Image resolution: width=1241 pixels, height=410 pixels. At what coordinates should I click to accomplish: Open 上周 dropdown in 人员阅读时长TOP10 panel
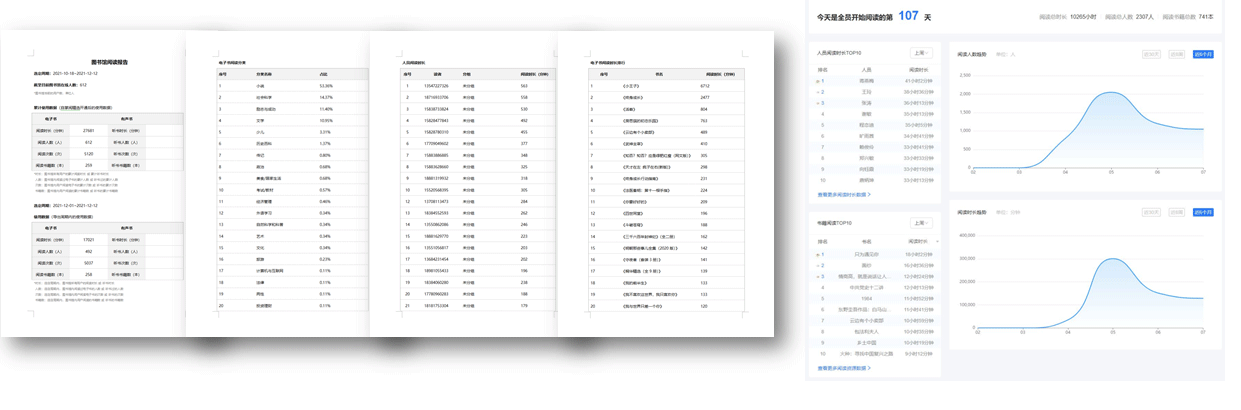pyautogui.click(x=920, y=53)
